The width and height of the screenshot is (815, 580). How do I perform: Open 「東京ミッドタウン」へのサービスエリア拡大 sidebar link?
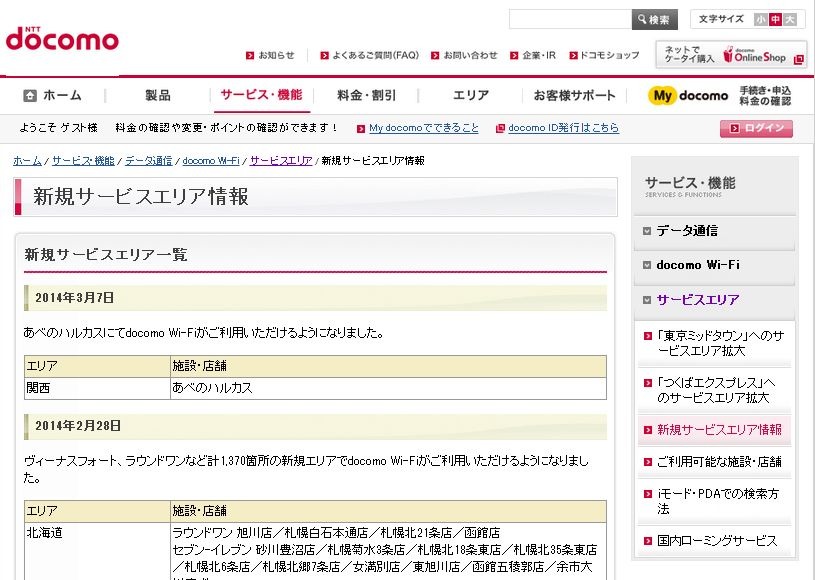pos(720,343)
